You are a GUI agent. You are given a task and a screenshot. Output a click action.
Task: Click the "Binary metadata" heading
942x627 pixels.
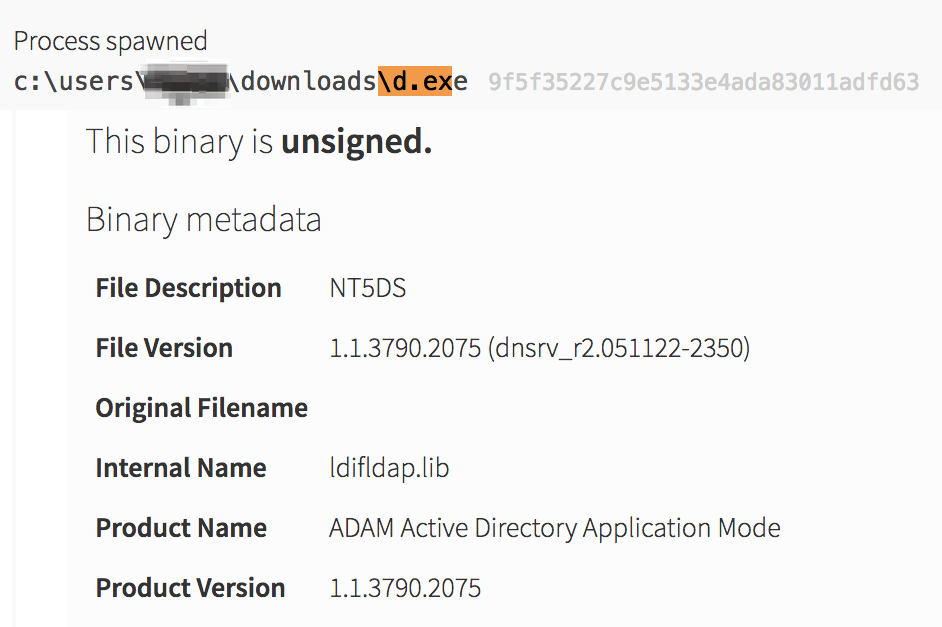coord(204,219)
